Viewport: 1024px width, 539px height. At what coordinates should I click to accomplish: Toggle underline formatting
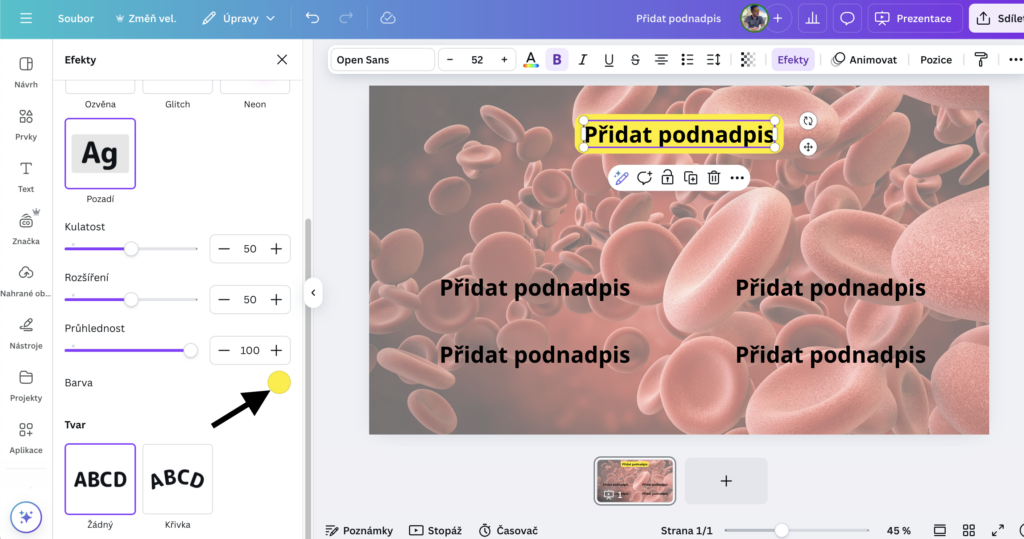609,59
